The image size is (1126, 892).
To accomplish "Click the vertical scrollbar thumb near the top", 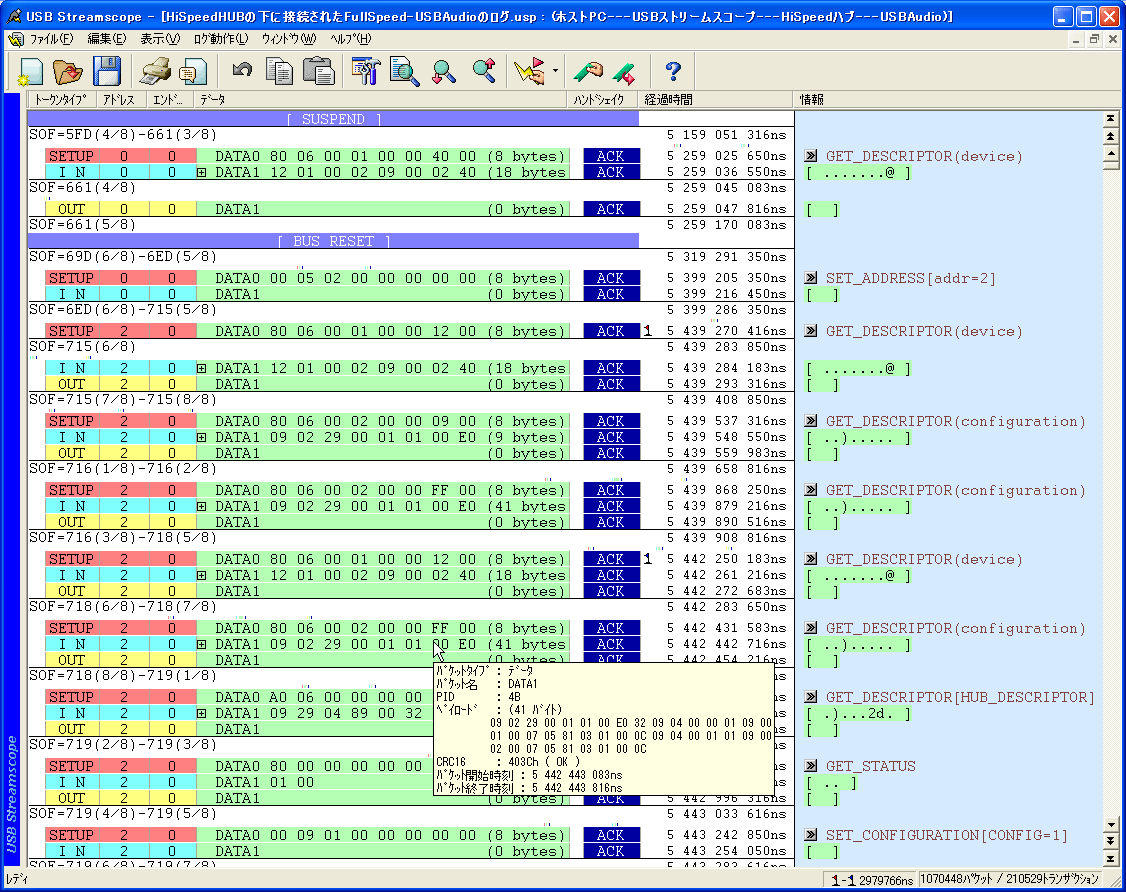I will 1110,165.
